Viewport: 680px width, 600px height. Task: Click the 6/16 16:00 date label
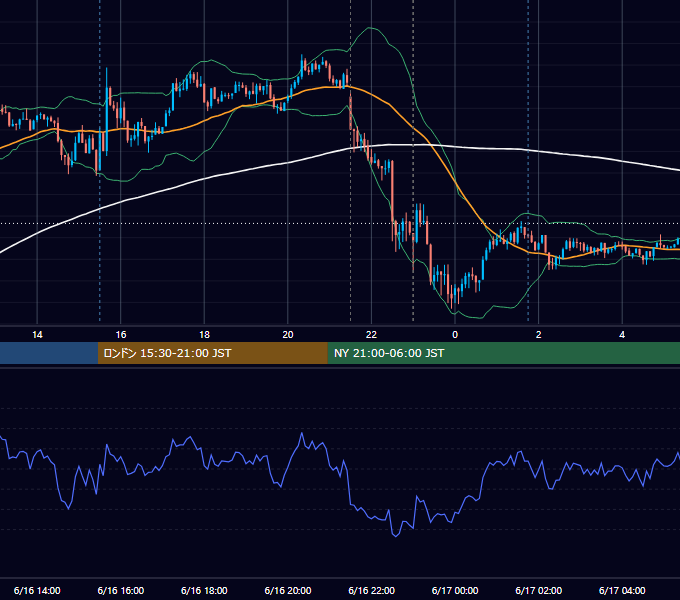(x=121, y=590)
